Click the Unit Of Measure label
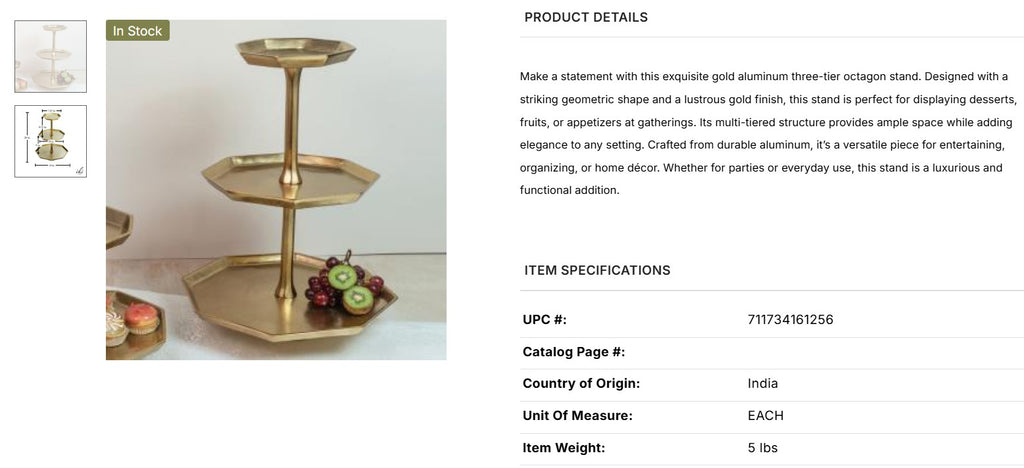Image resolution: width=1024 pixels, height=468 pixels. tap(578, 416)
